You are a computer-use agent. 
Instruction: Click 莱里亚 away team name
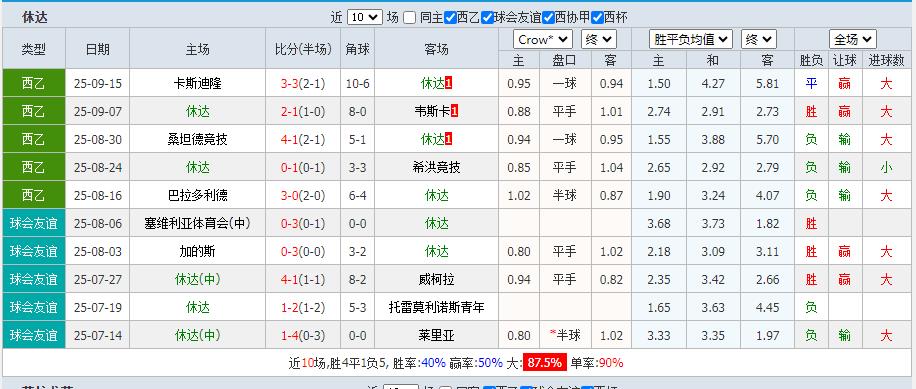tap(436, 335)
